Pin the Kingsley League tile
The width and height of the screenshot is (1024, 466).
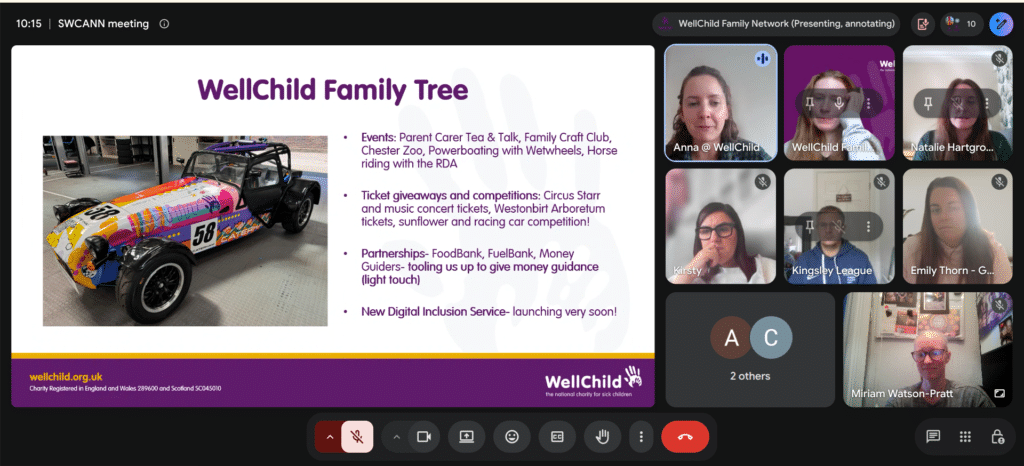pyautogui.click(x=810, y=226)
